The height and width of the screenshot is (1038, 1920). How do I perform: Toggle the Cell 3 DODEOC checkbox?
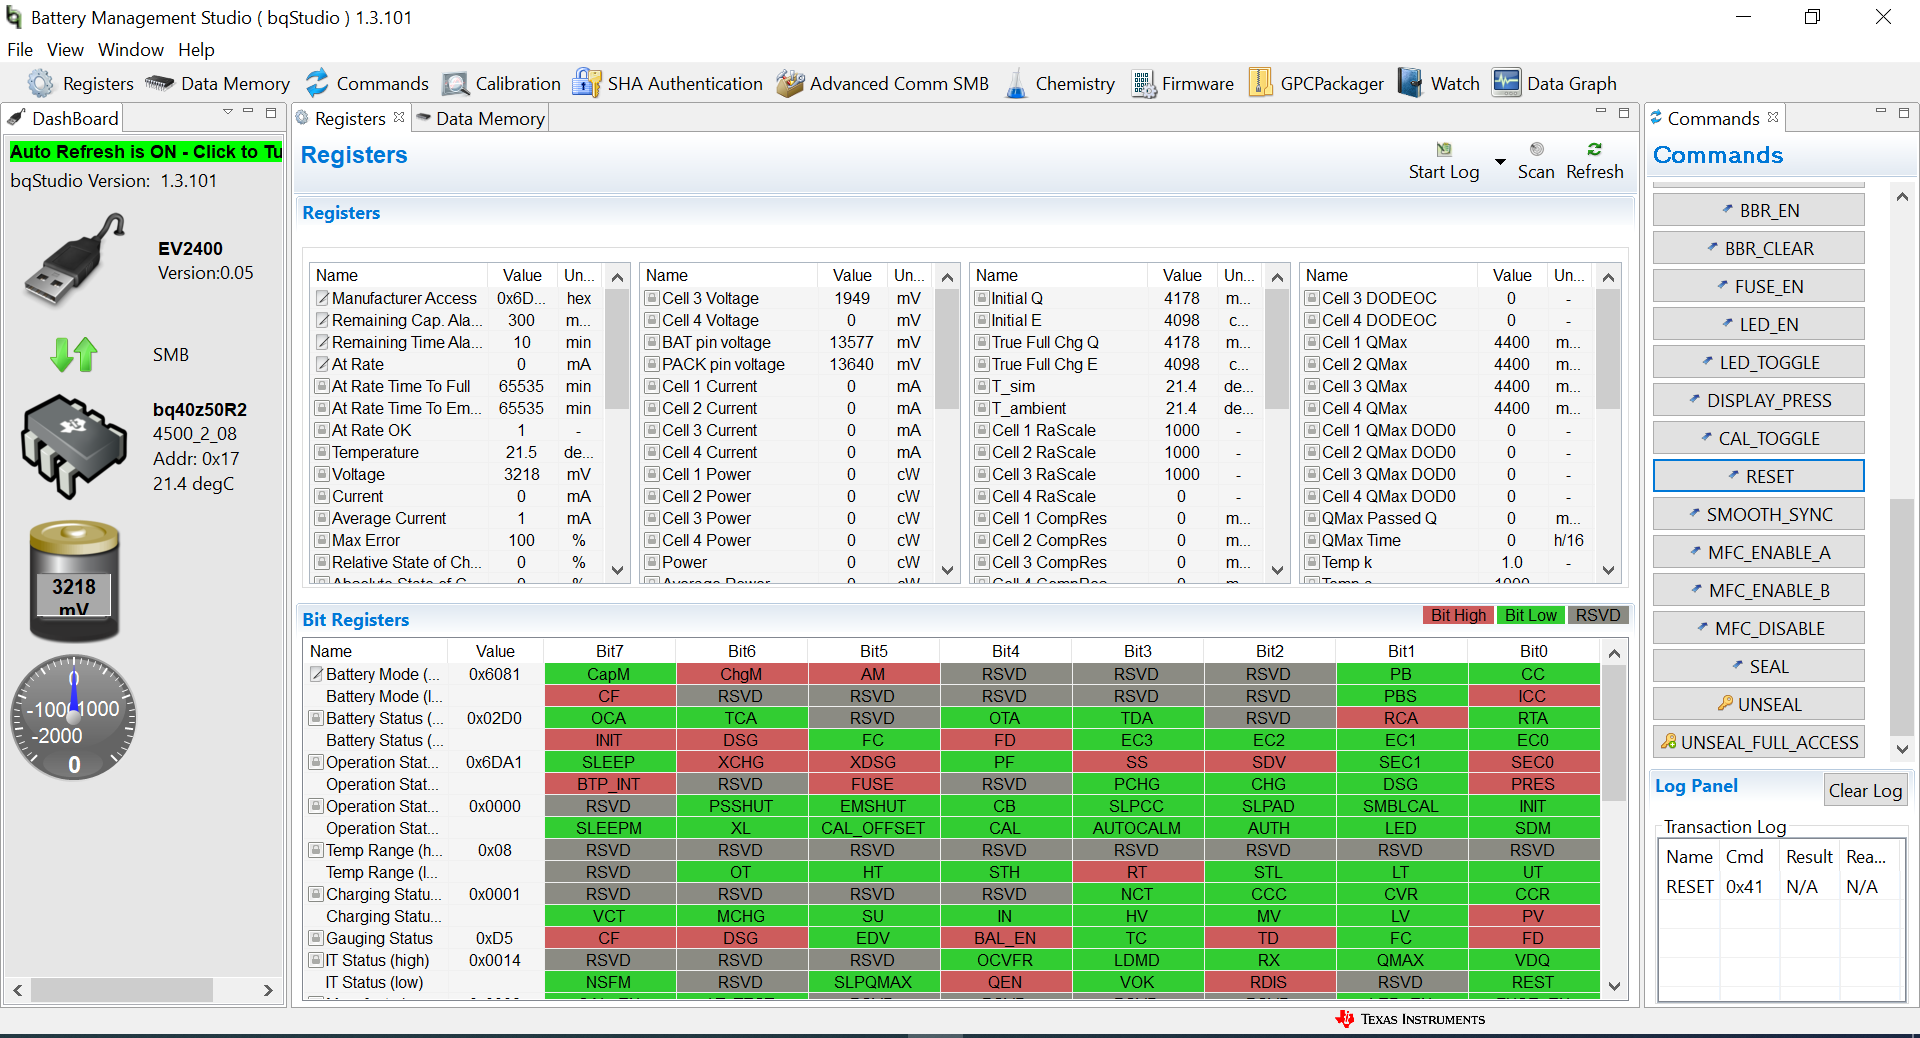[x=1312, y=298]
